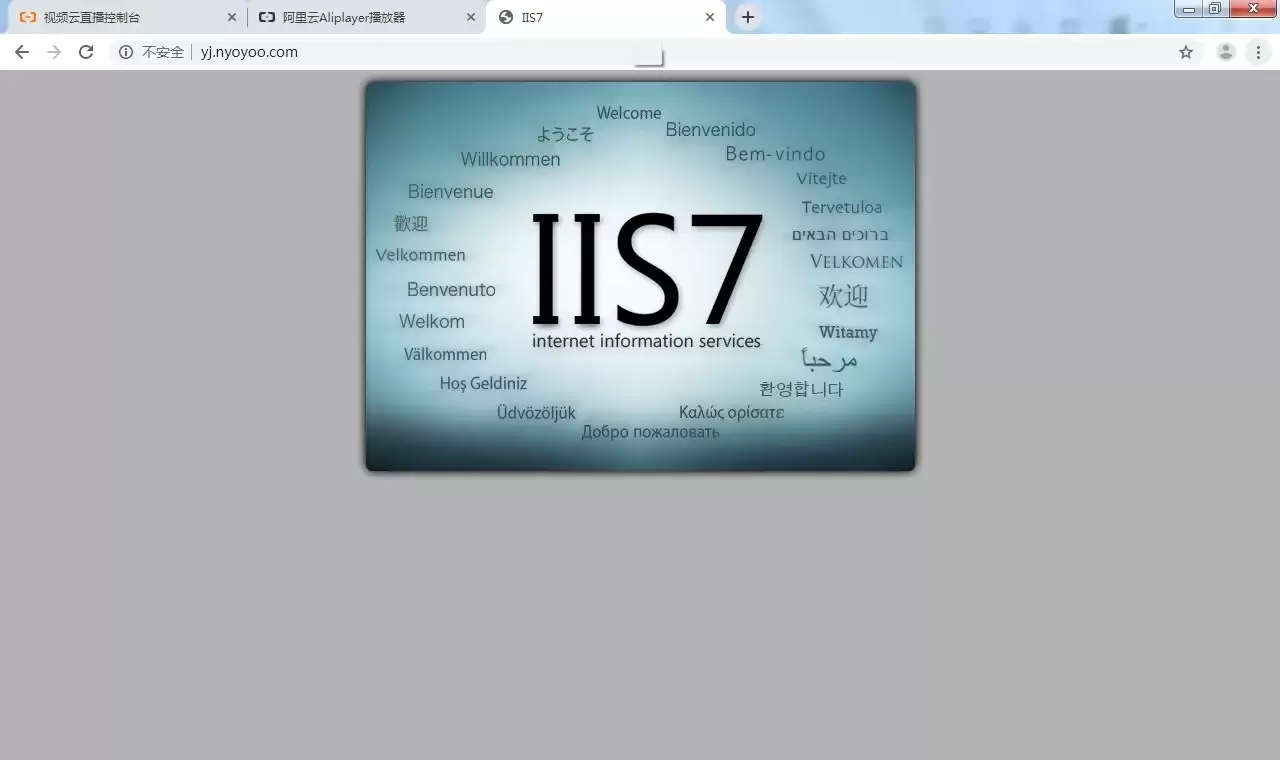Restore down the browser window

[1215, 9]
